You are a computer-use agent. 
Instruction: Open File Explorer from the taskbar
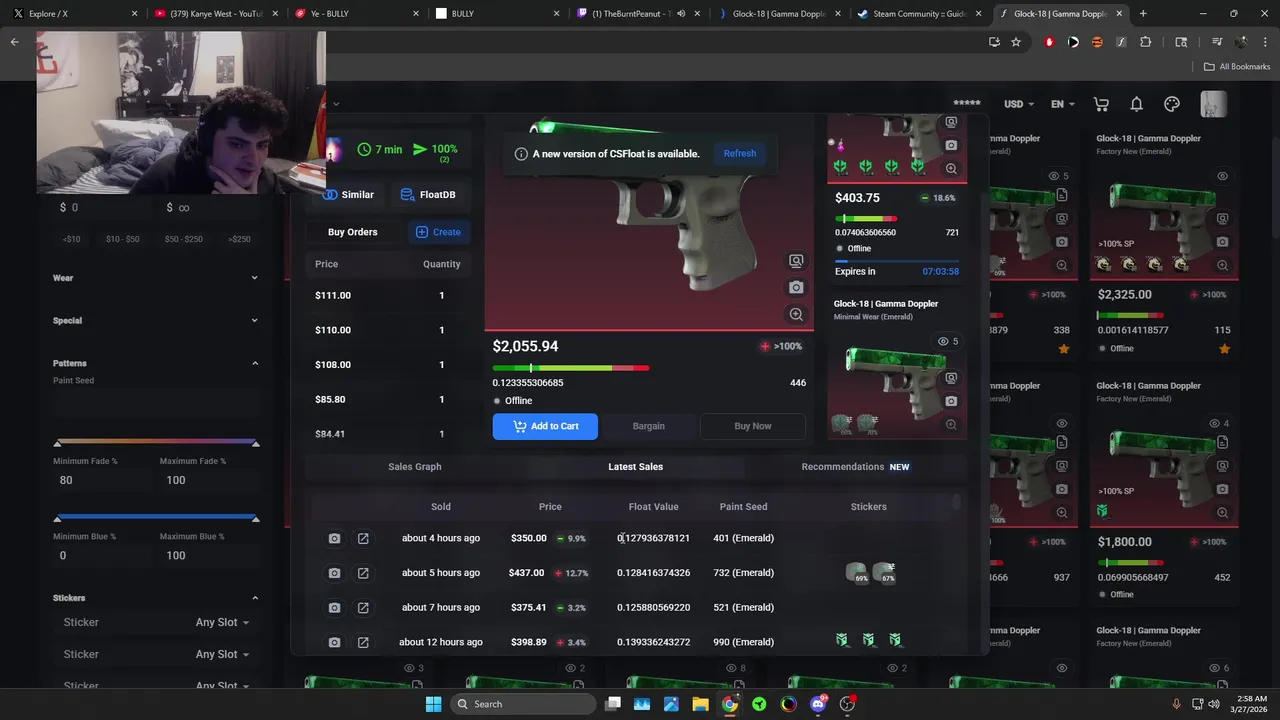point(701,704)
